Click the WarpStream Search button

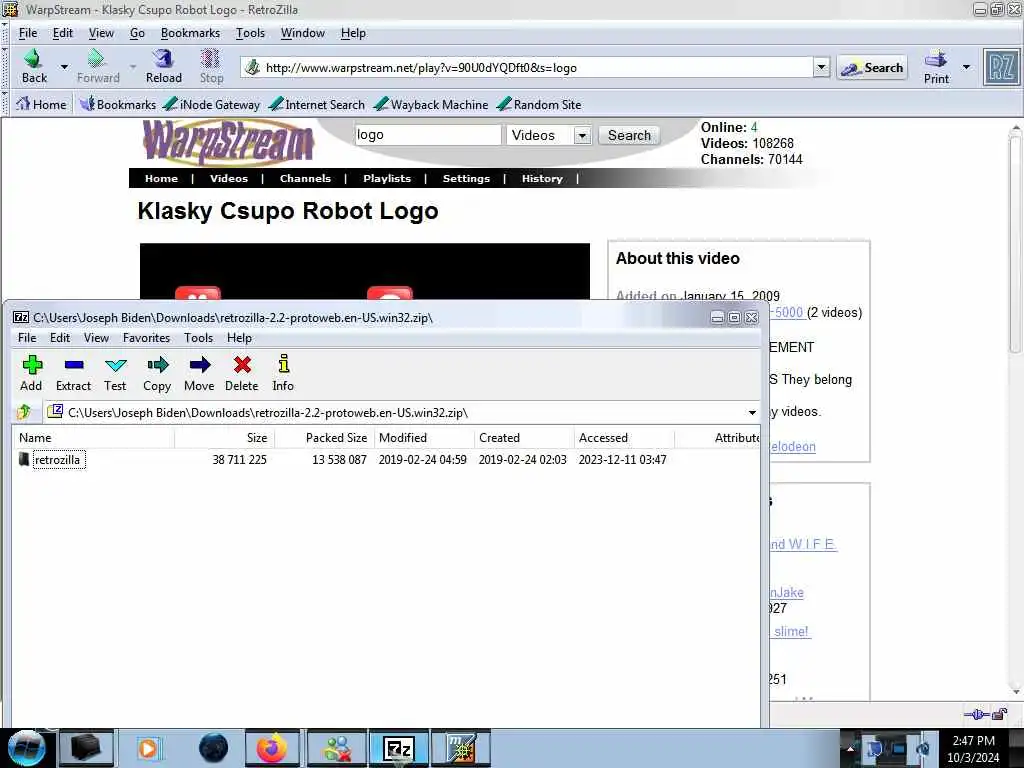click(629, 135)
